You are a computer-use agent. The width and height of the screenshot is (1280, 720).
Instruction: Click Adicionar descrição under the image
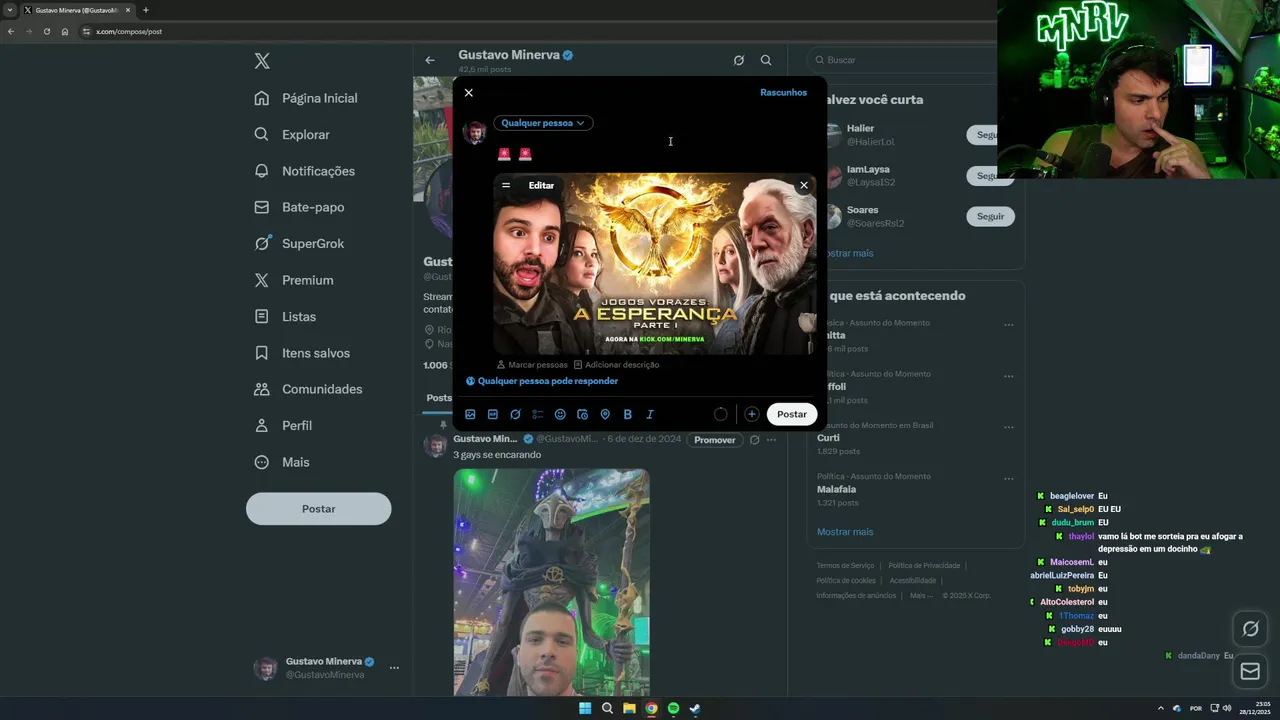(616, 365)
